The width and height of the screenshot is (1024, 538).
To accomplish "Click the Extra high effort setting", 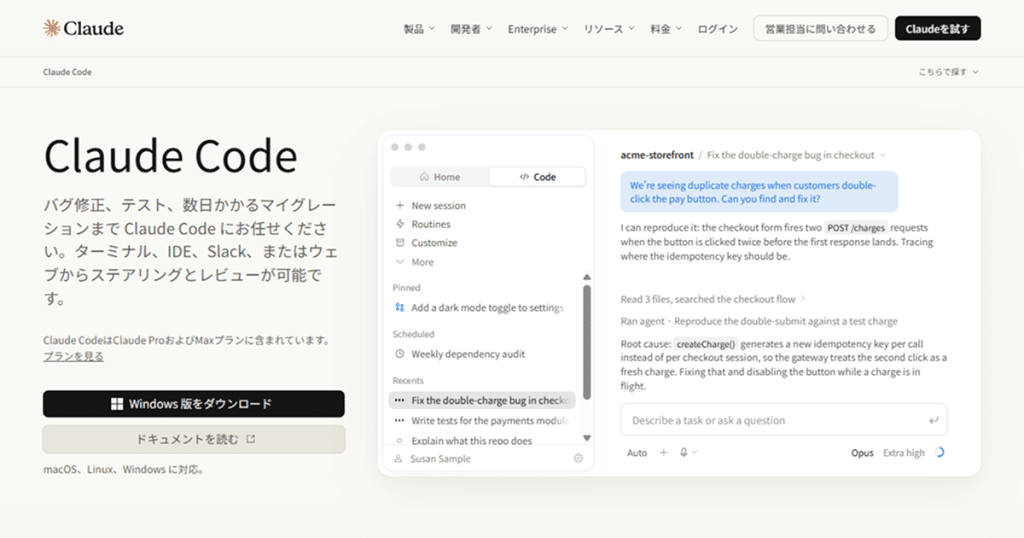I will (x=904, y=452).
